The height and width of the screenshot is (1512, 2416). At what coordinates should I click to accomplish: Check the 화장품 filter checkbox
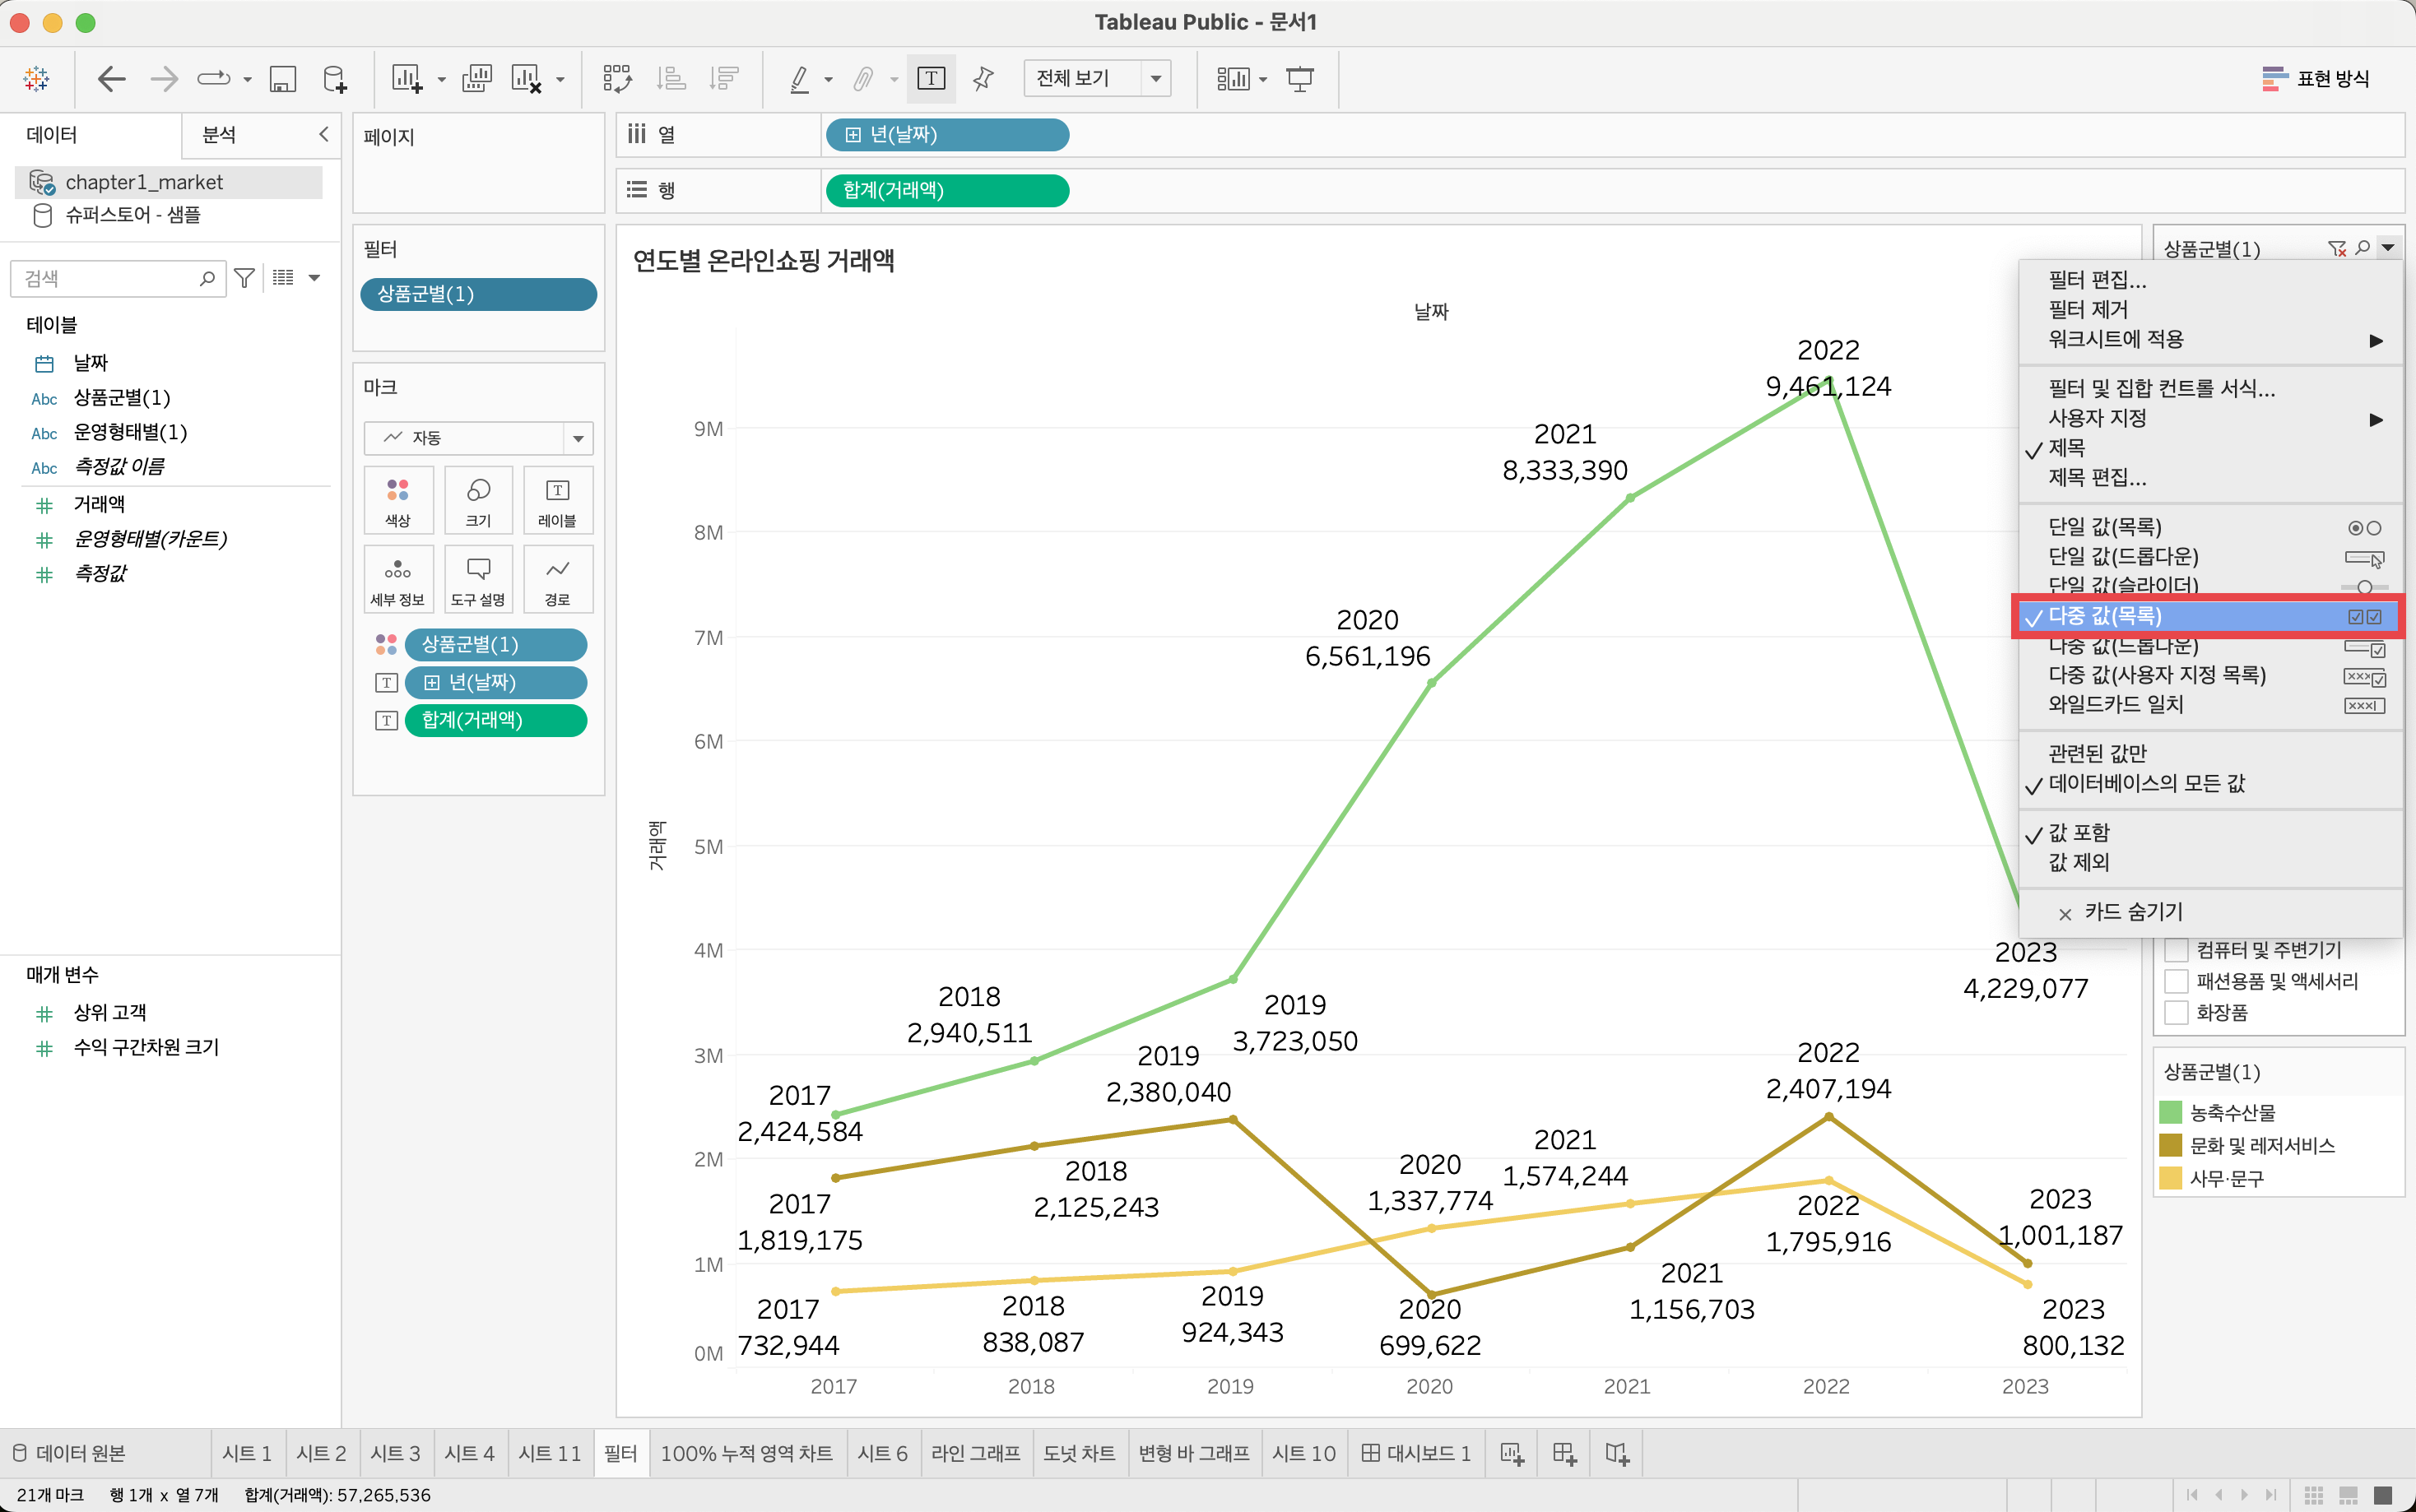coord(2175,1013)
